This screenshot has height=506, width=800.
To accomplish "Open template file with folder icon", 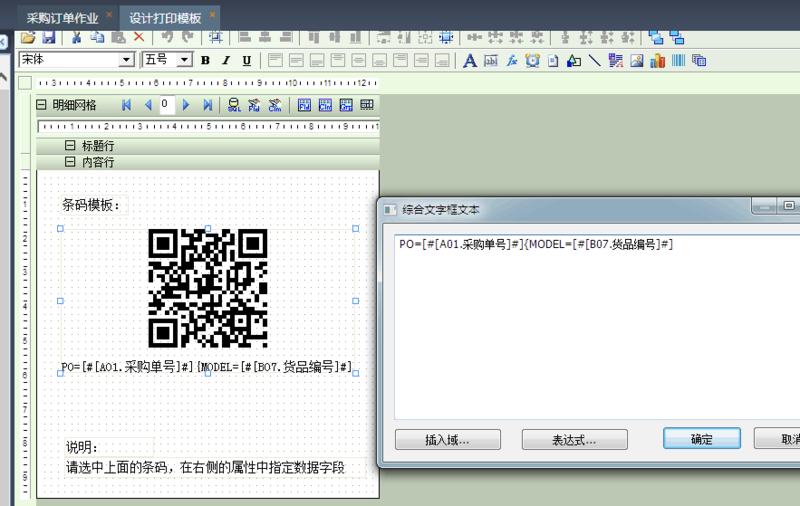I will point(28,37).
